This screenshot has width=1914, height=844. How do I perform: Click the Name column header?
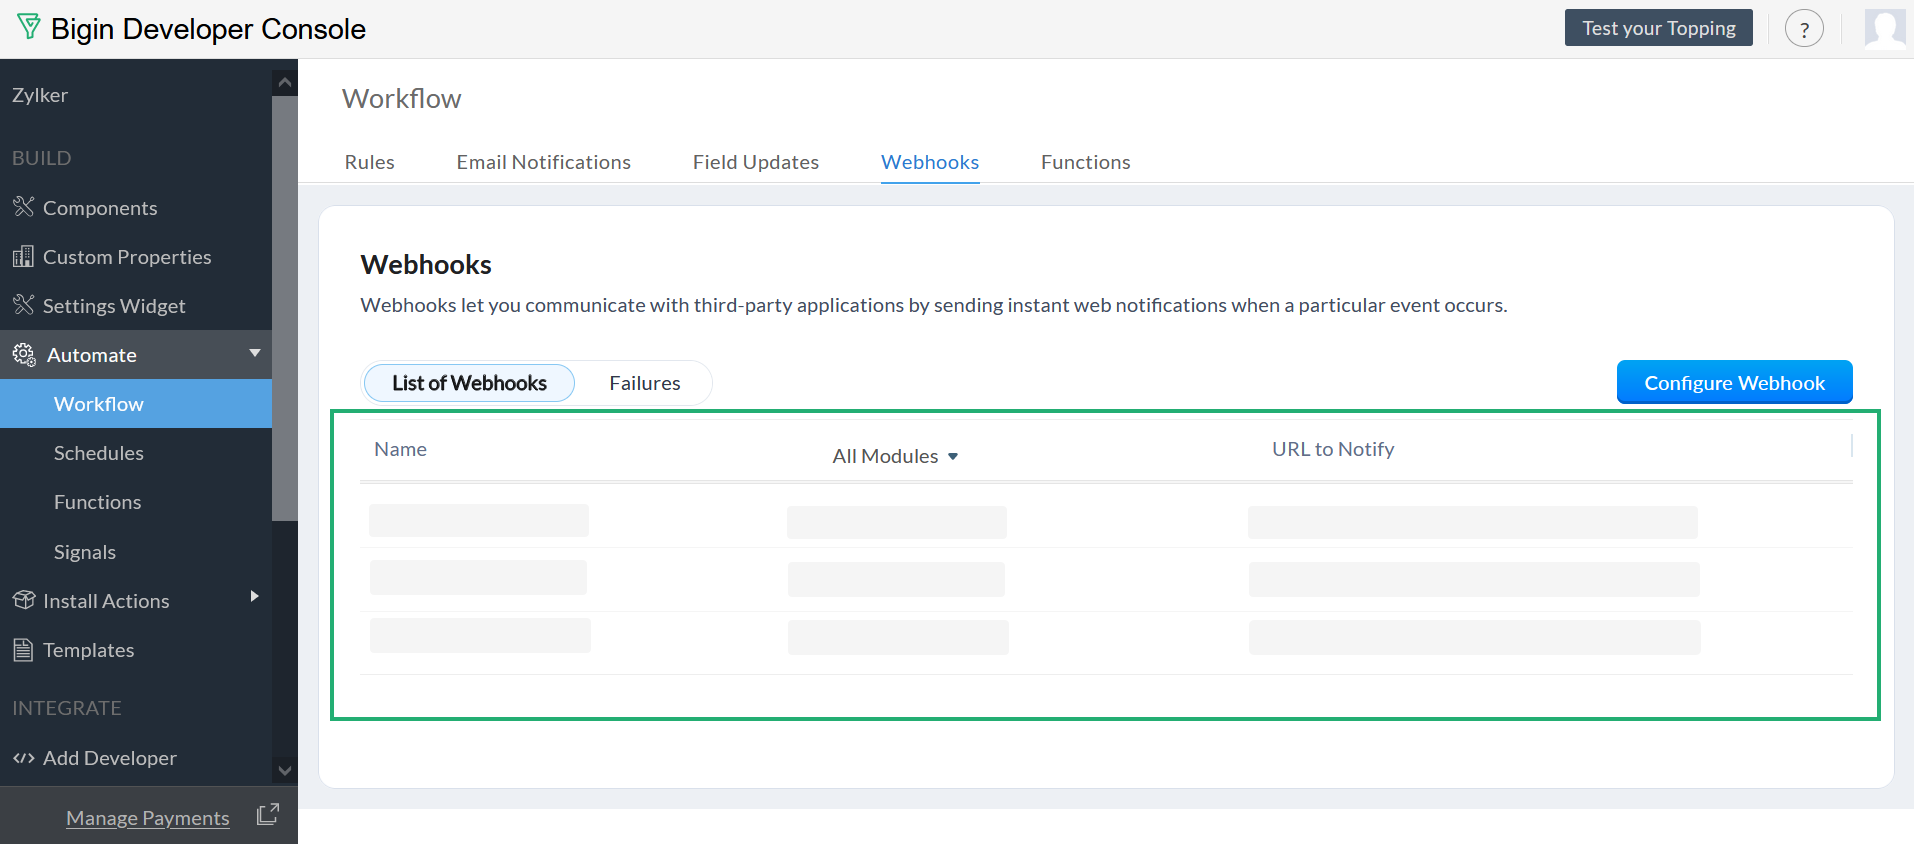tap(400, 449)
